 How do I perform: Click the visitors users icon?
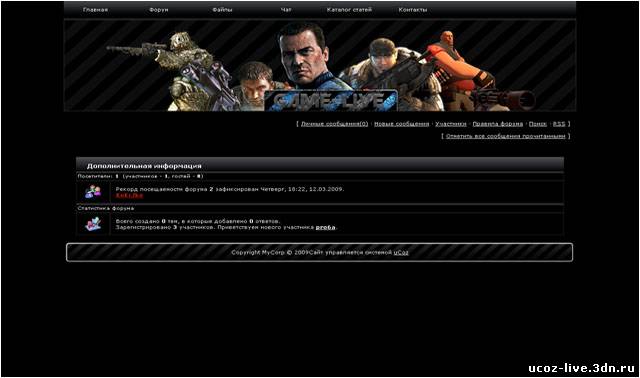tap(93, 191)
